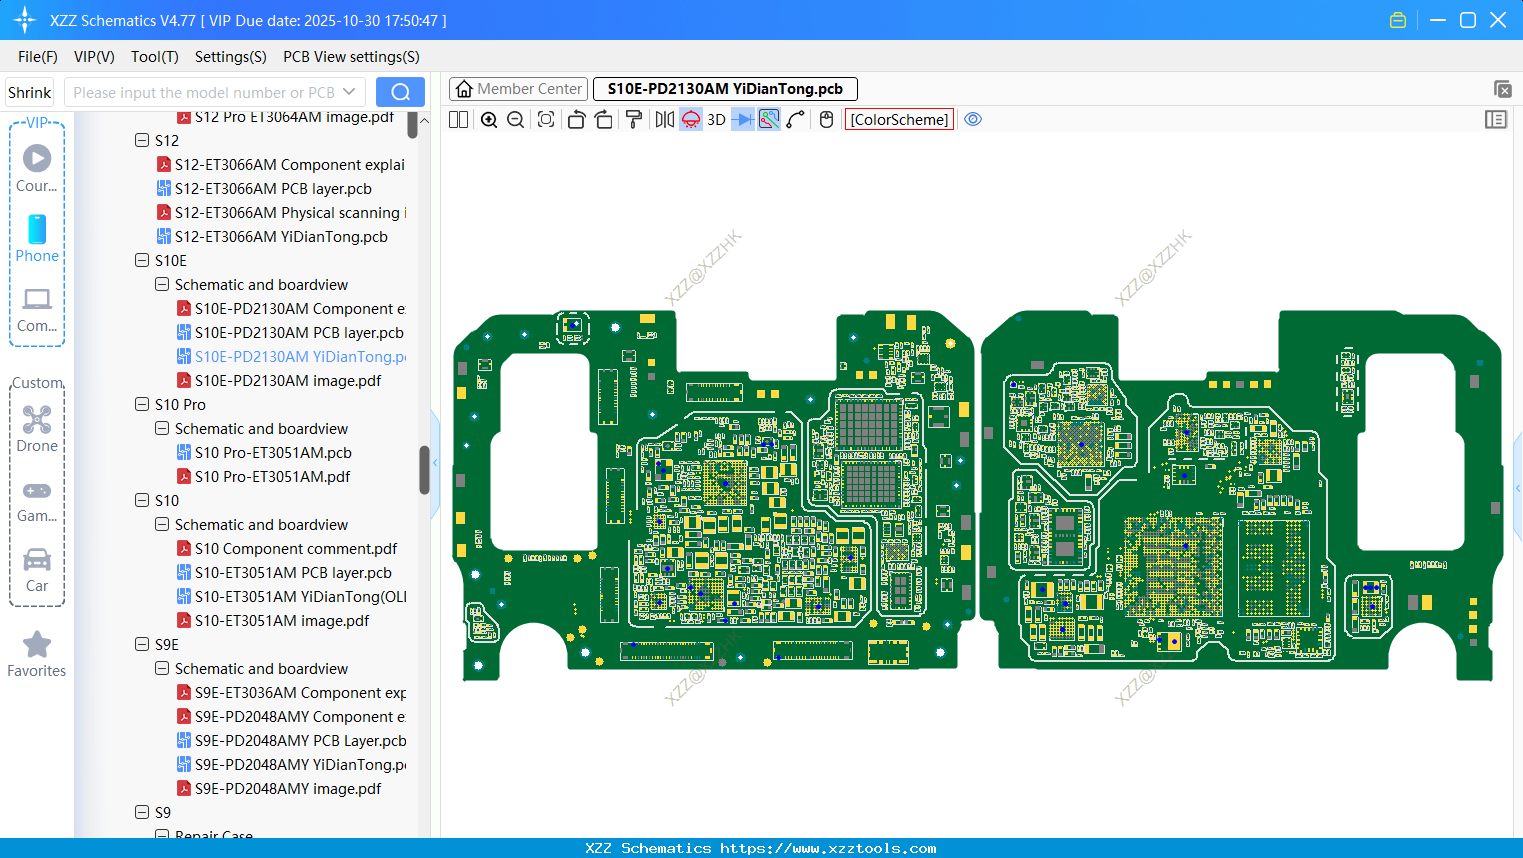
Task: Click the fit-to-screen icon
Action: pos(546,120)
